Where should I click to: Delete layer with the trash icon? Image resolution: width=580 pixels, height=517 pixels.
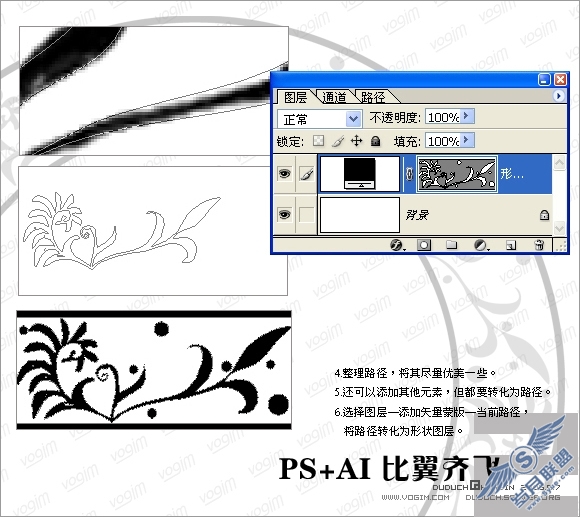(x=539, y=245)
